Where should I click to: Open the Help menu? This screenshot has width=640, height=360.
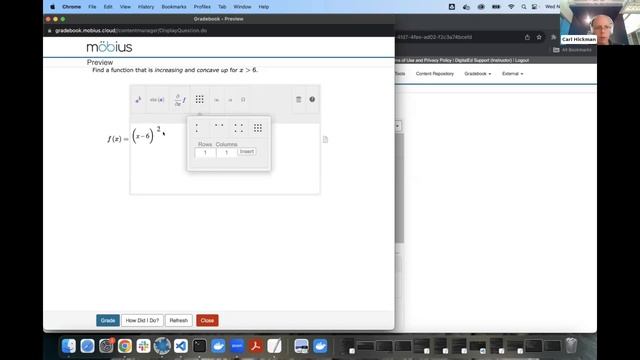[x=264, y=7]
